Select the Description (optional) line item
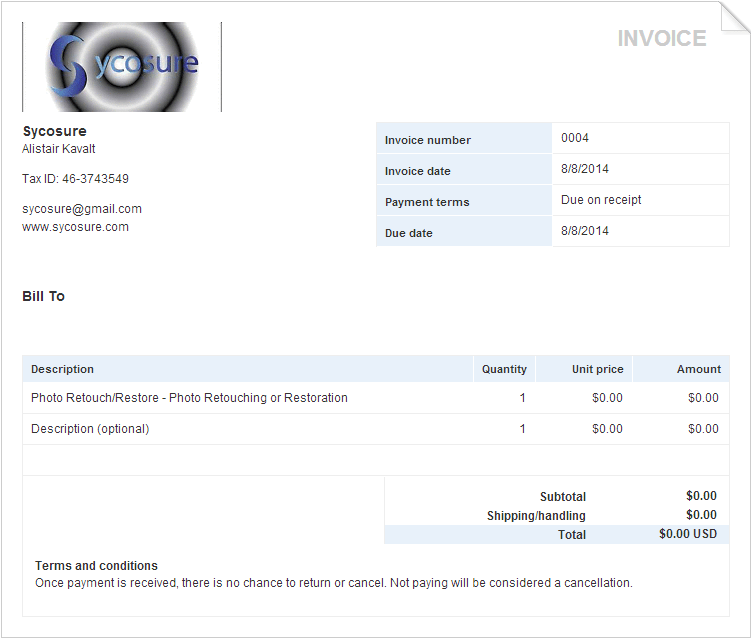Screen dimensions: 753x641 [x=90, y=429]
